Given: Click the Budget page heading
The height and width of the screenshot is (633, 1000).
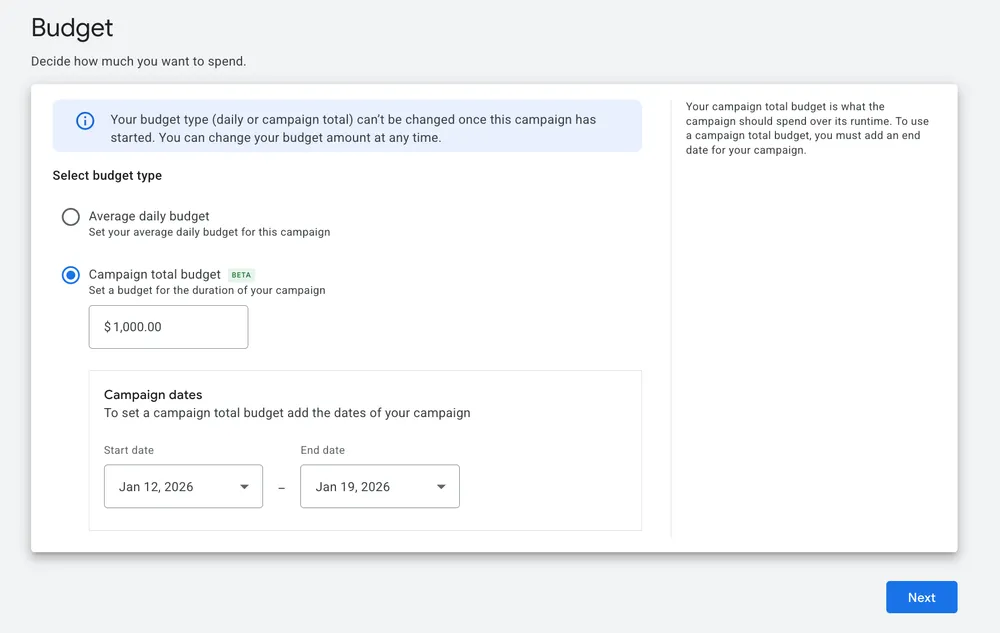Looking at the screenshot, I should pos(71,27).
